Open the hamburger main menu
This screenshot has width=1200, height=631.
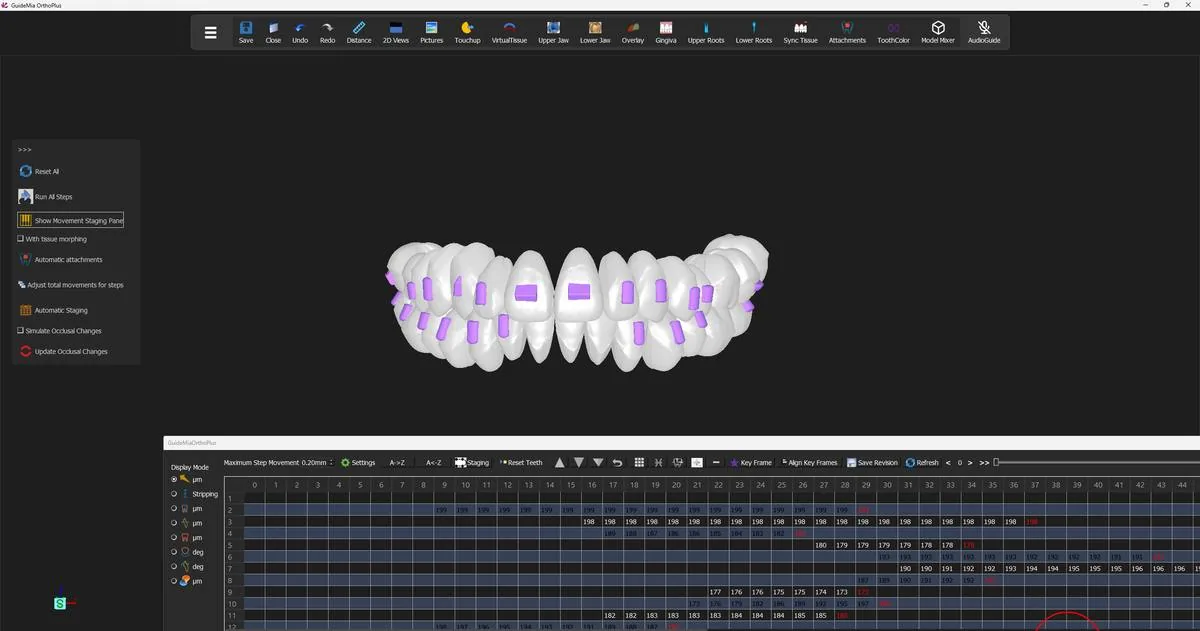click(x=210, y=32)
